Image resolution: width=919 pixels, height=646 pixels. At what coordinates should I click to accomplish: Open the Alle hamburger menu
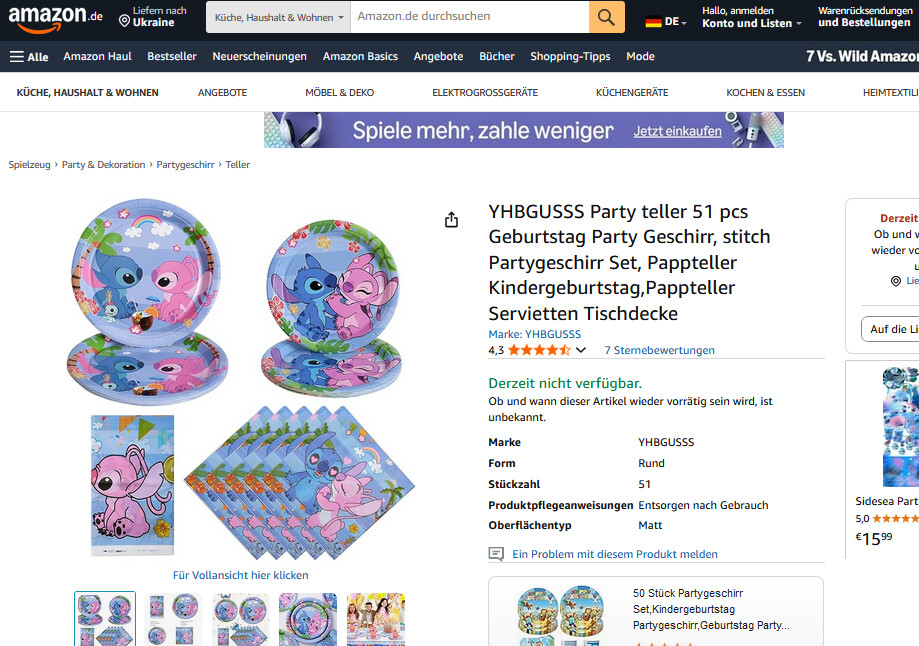(x=29, y=57)
